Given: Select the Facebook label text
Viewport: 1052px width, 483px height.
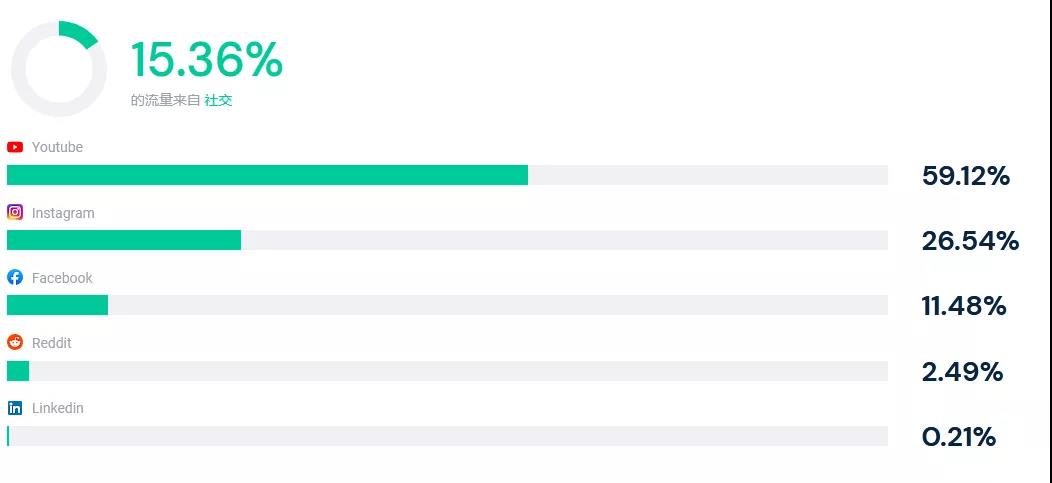Looking at the screenshot, I should 62,278.
